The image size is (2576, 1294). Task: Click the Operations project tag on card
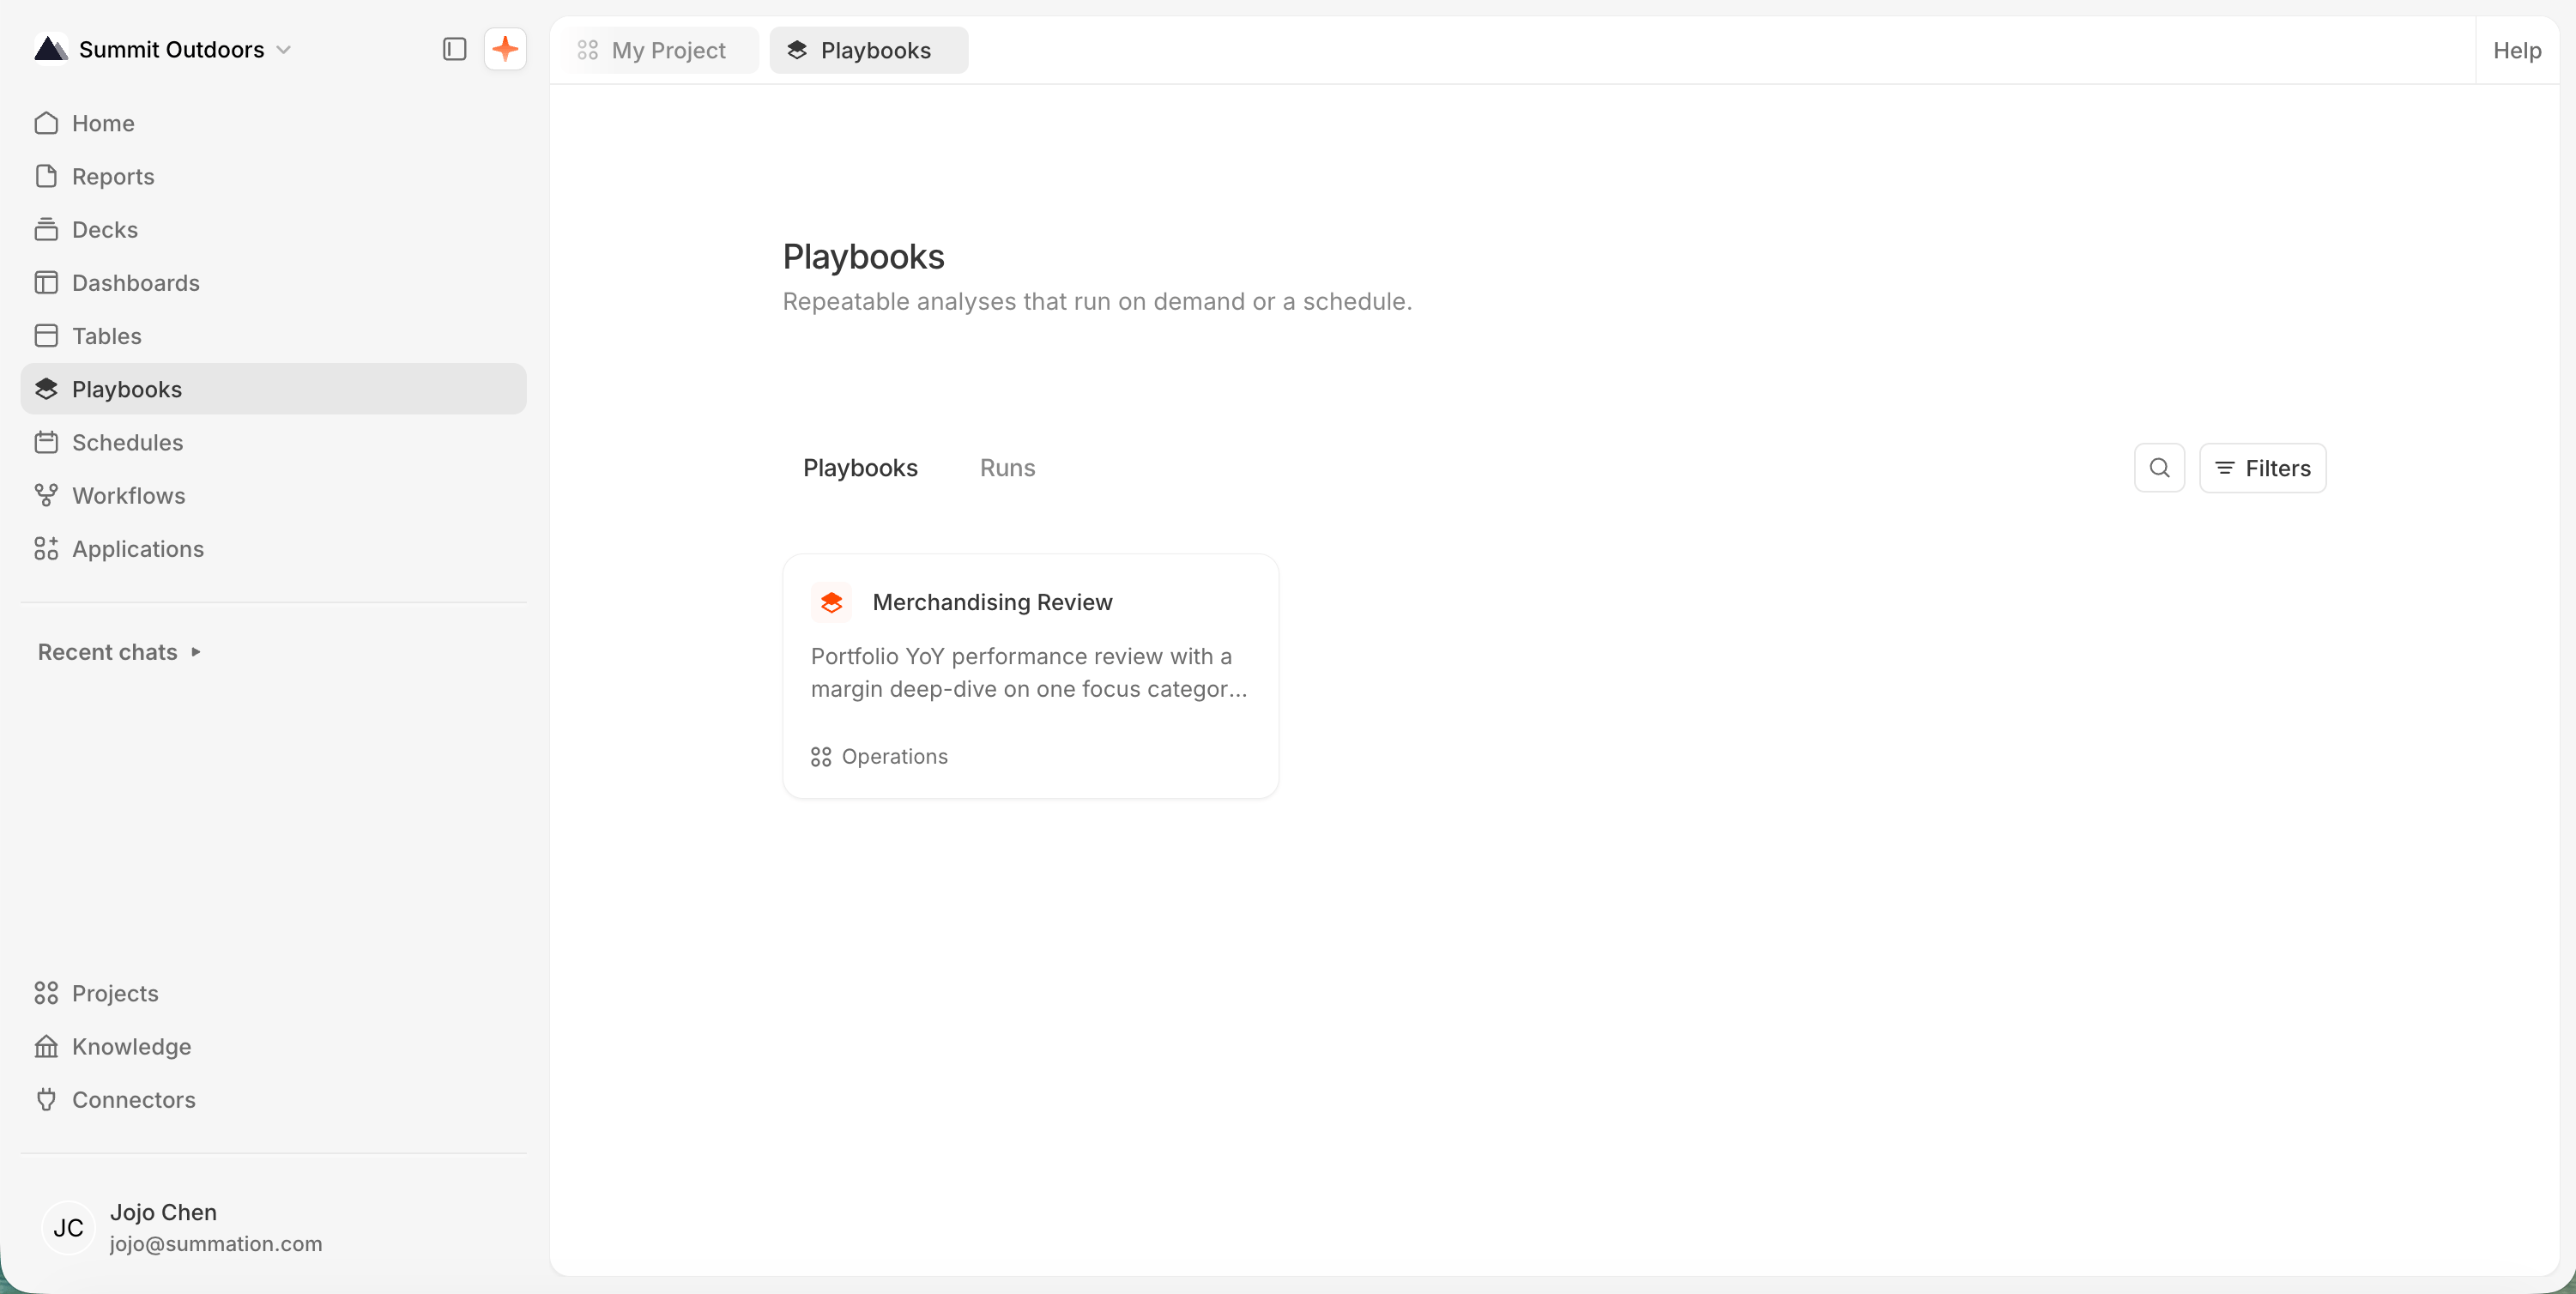879,756
